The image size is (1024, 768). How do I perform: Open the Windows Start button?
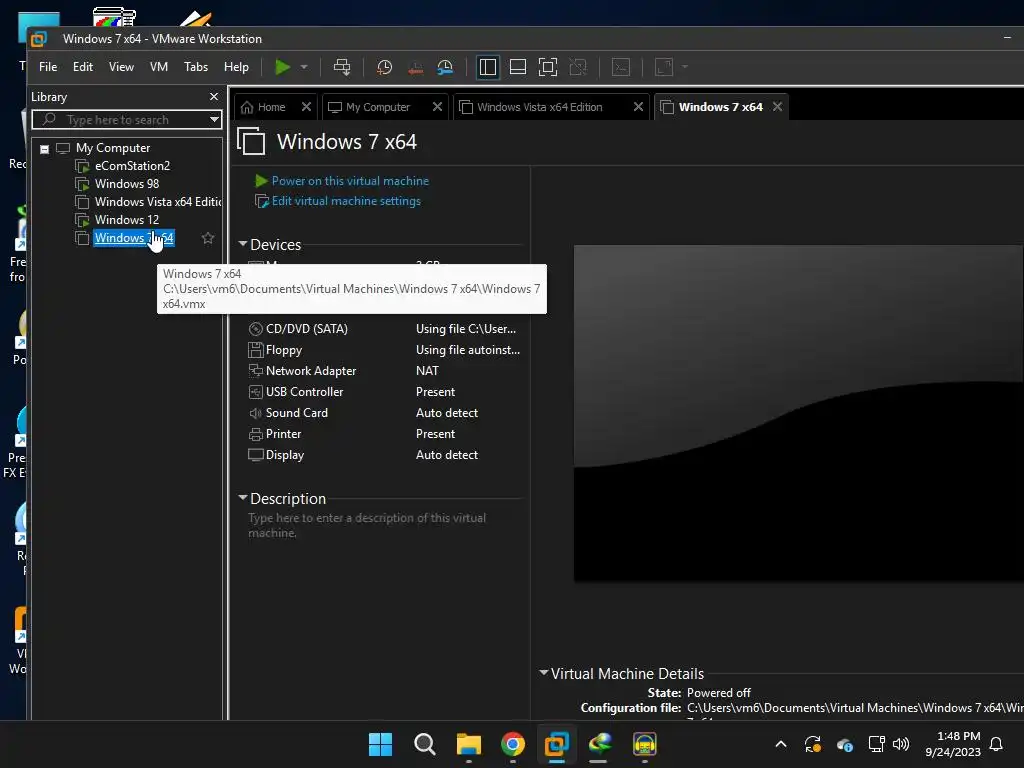pos(380,744)
